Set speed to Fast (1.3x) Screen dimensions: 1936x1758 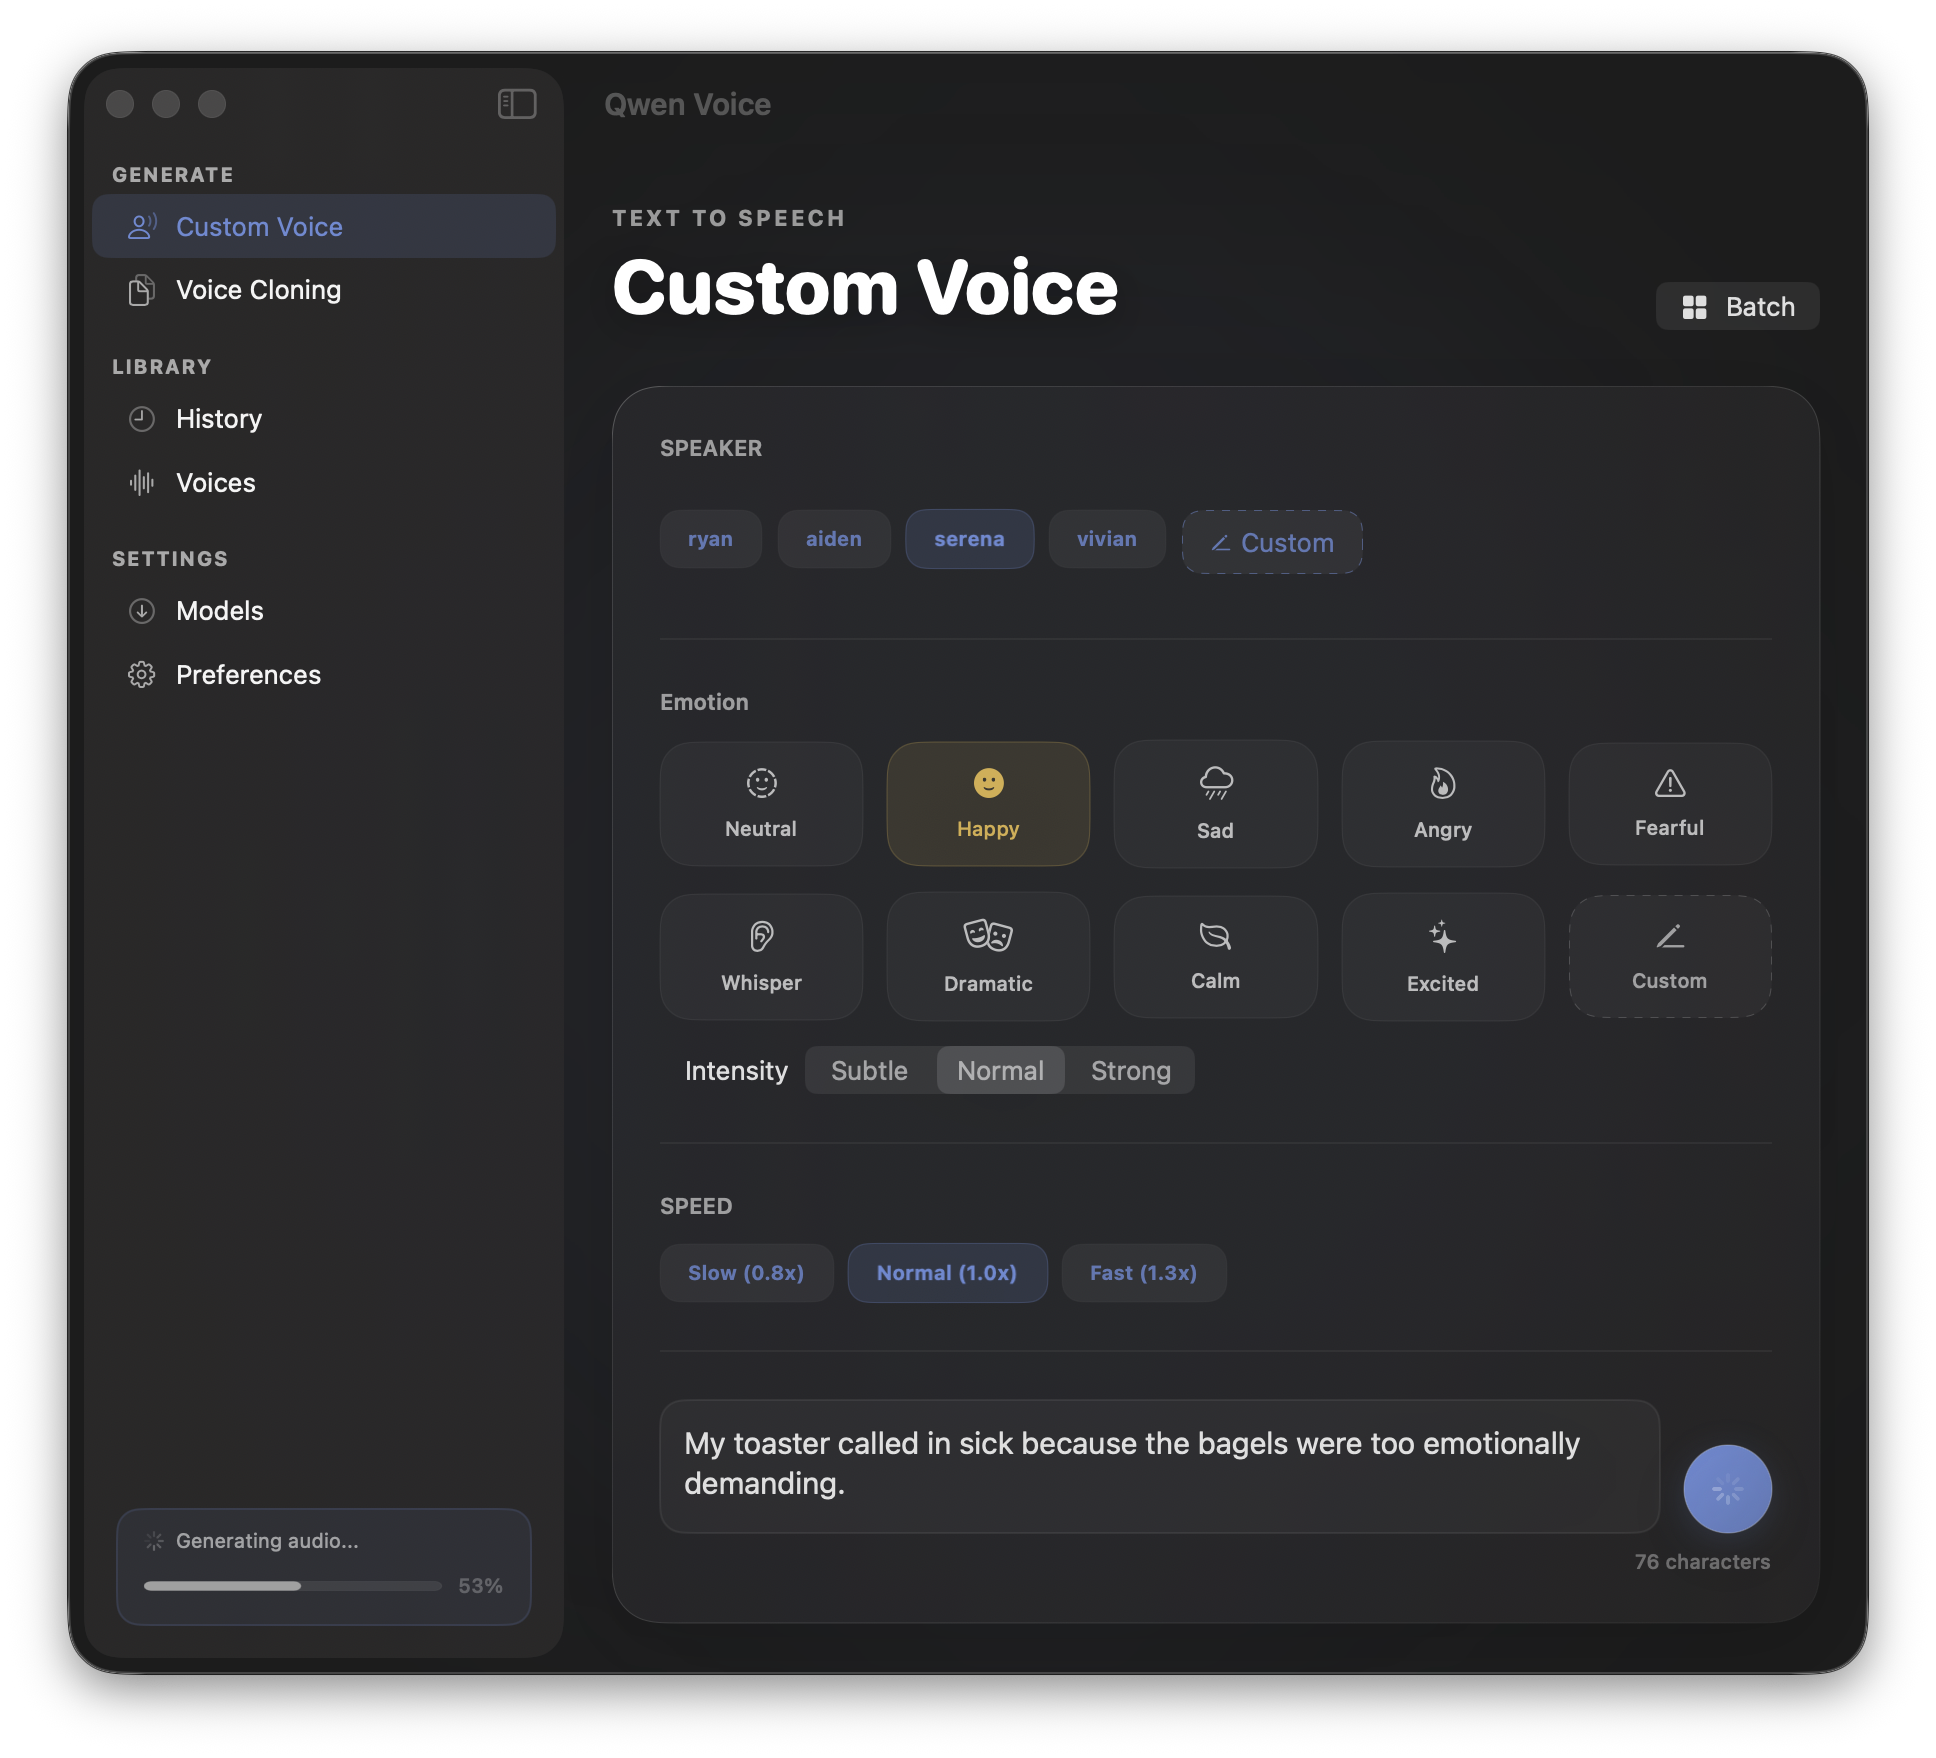1143,1272
